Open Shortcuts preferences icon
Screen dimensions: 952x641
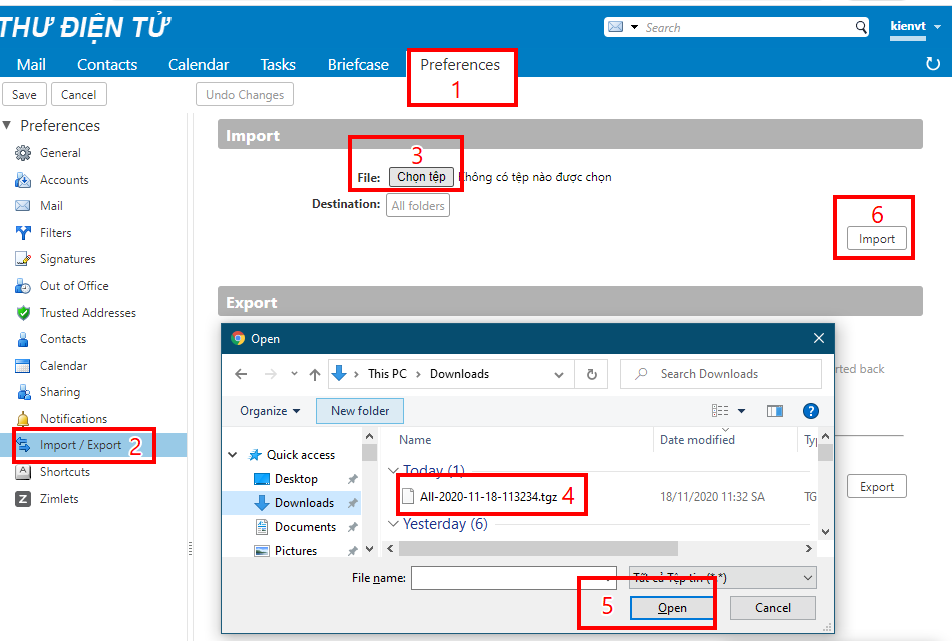(x=23, y=472)
